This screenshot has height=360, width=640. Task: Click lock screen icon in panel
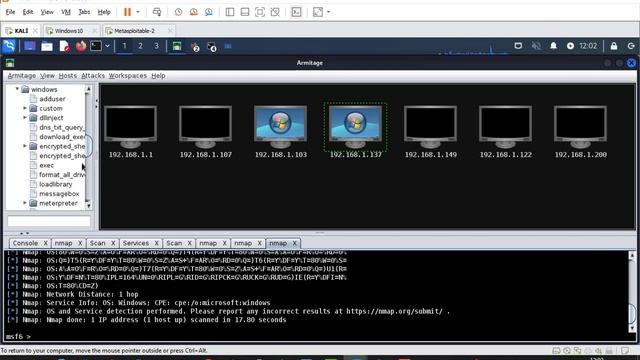tap(614, 46)
